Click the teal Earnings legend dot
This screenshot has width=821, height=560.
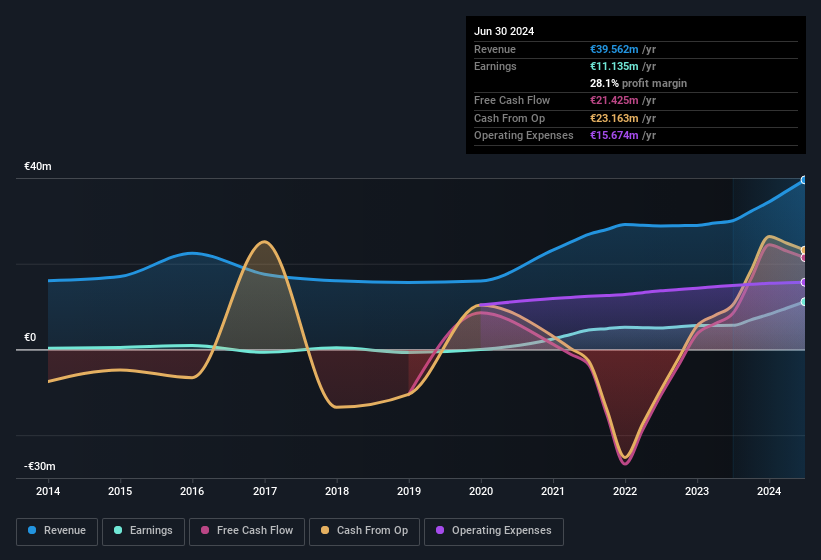click(118, 531)
